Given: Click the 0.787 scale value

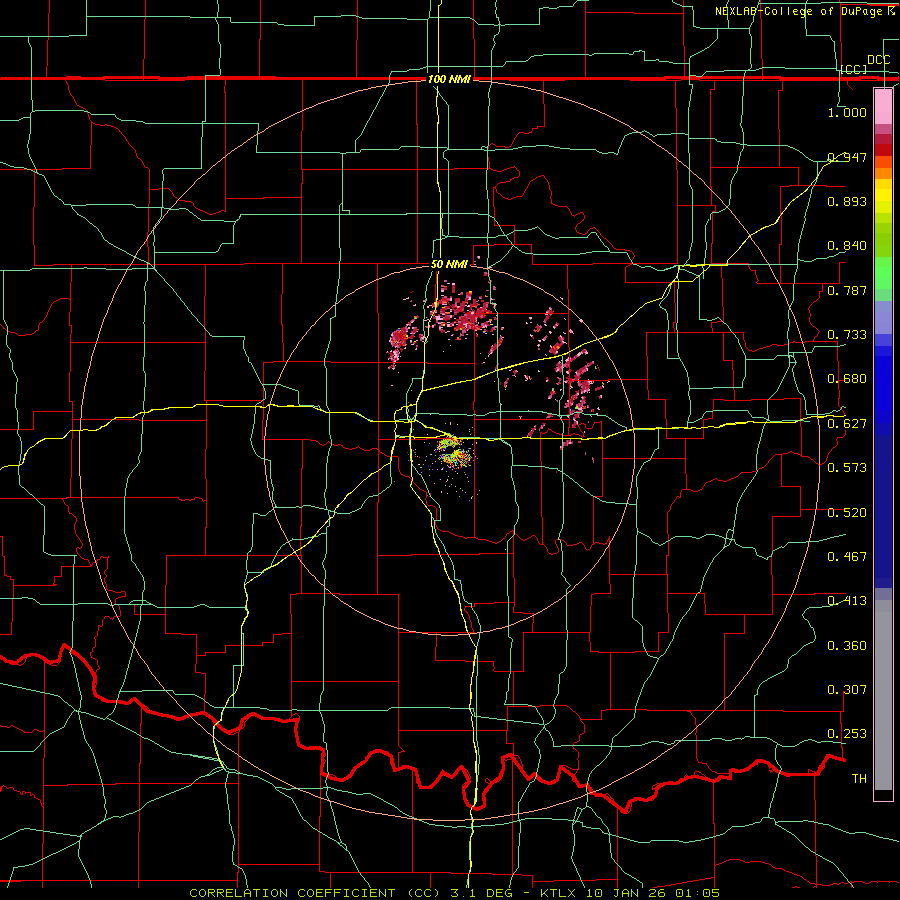Looking at the screenshot, I should [847, 290].
